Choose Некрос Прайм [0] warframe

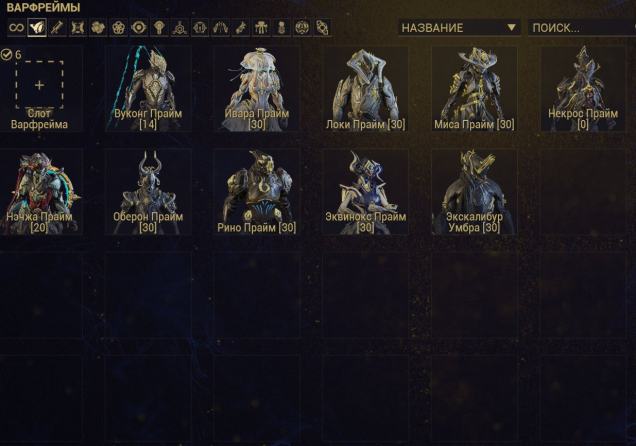(x=583, y=88)
